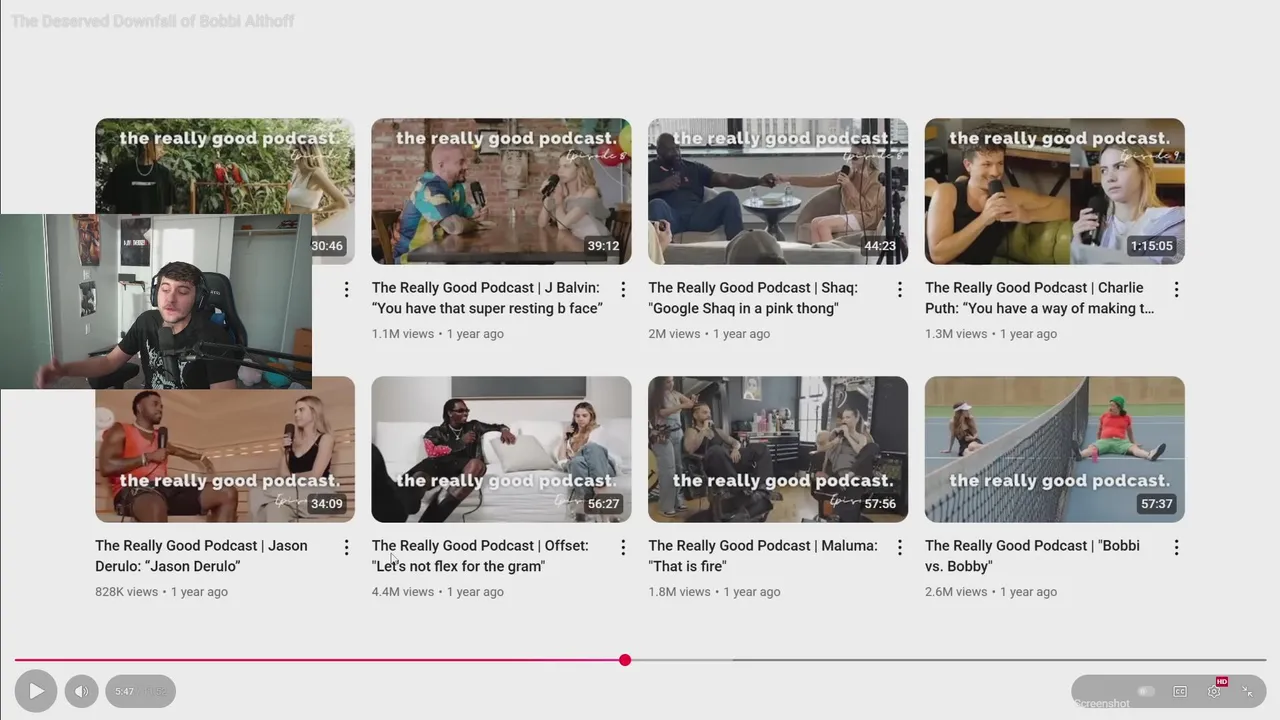The width and height of the screenshot is (1280, 720).
Task: Open the more options menu for the J Balvin video
Action: [x=623, y=289]
